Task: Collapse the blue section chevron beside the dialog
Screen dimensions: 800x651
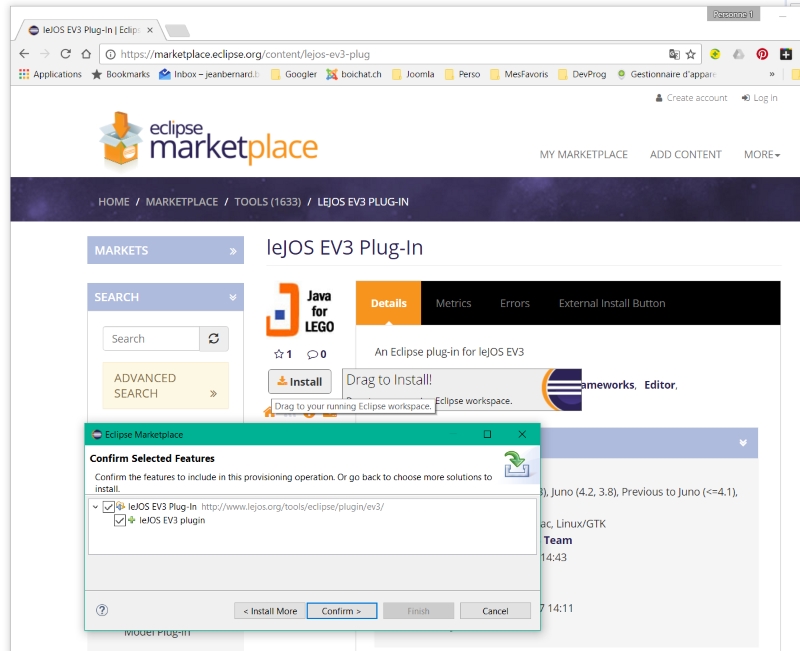Action: pos(743,442)
